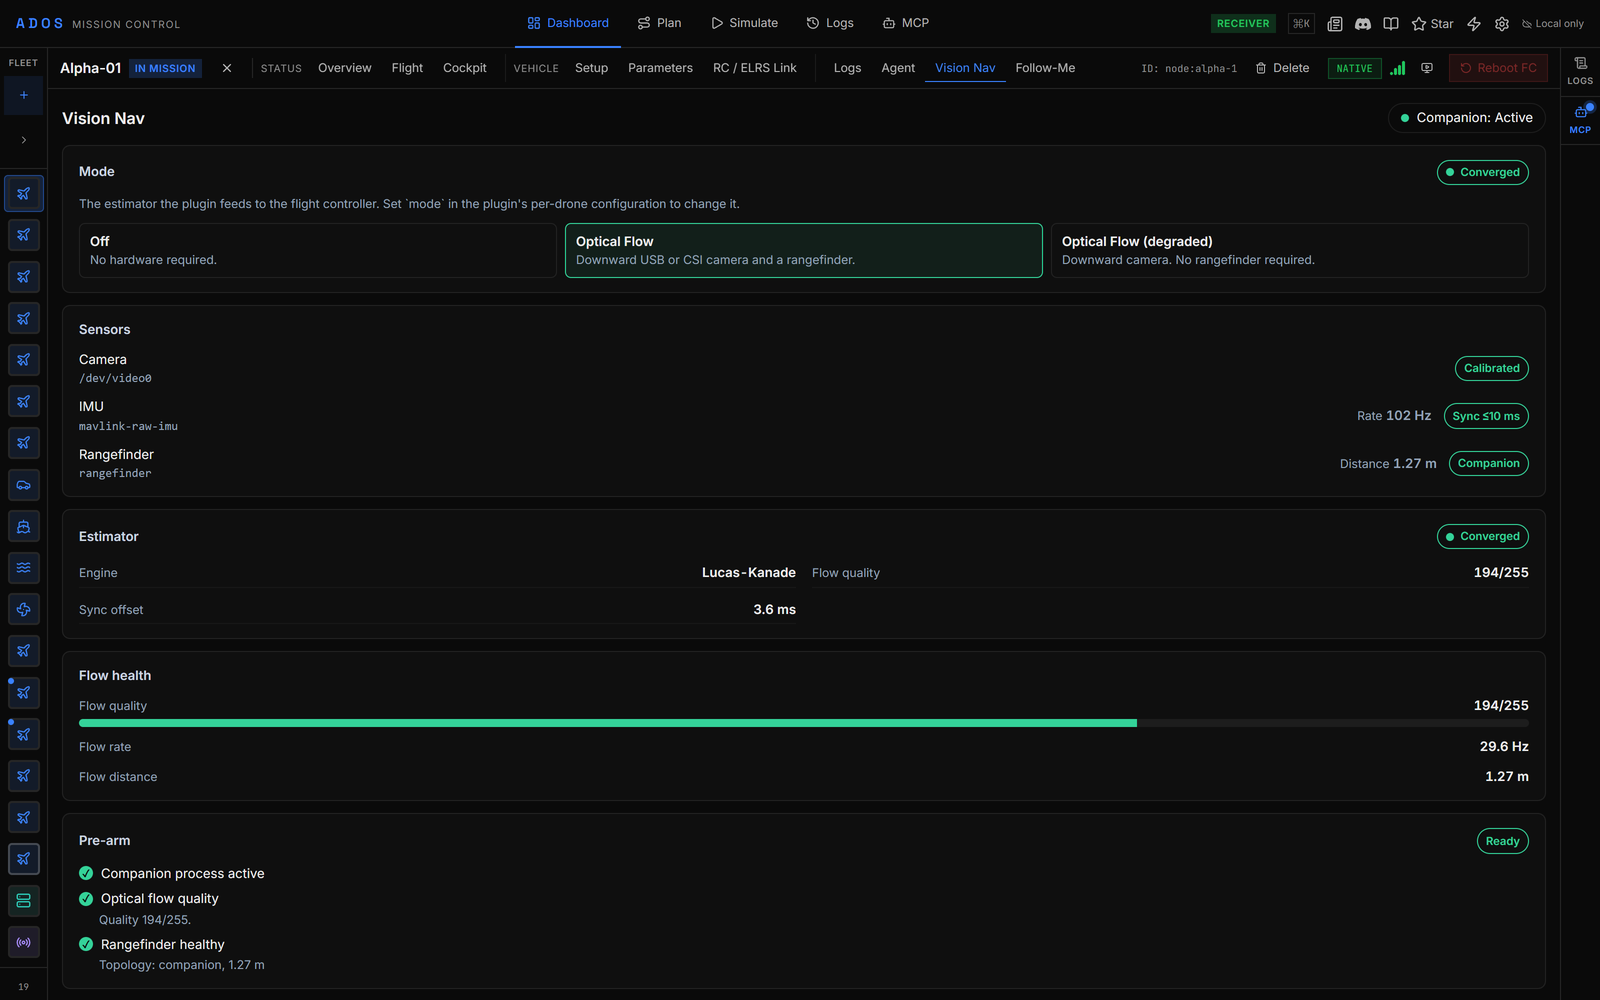Select the Off estimator mode

(x=318, y=250)
